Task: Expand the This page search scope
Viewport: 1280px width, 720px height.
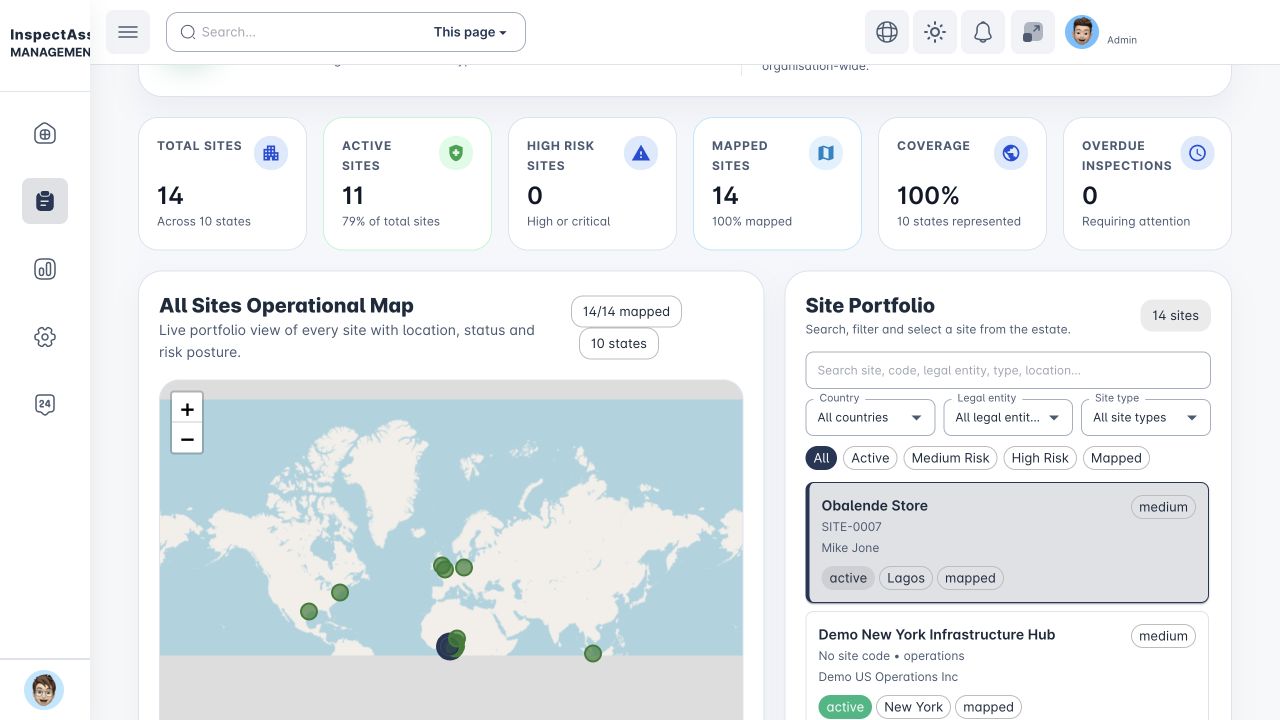Action: (x=470, y=32)
